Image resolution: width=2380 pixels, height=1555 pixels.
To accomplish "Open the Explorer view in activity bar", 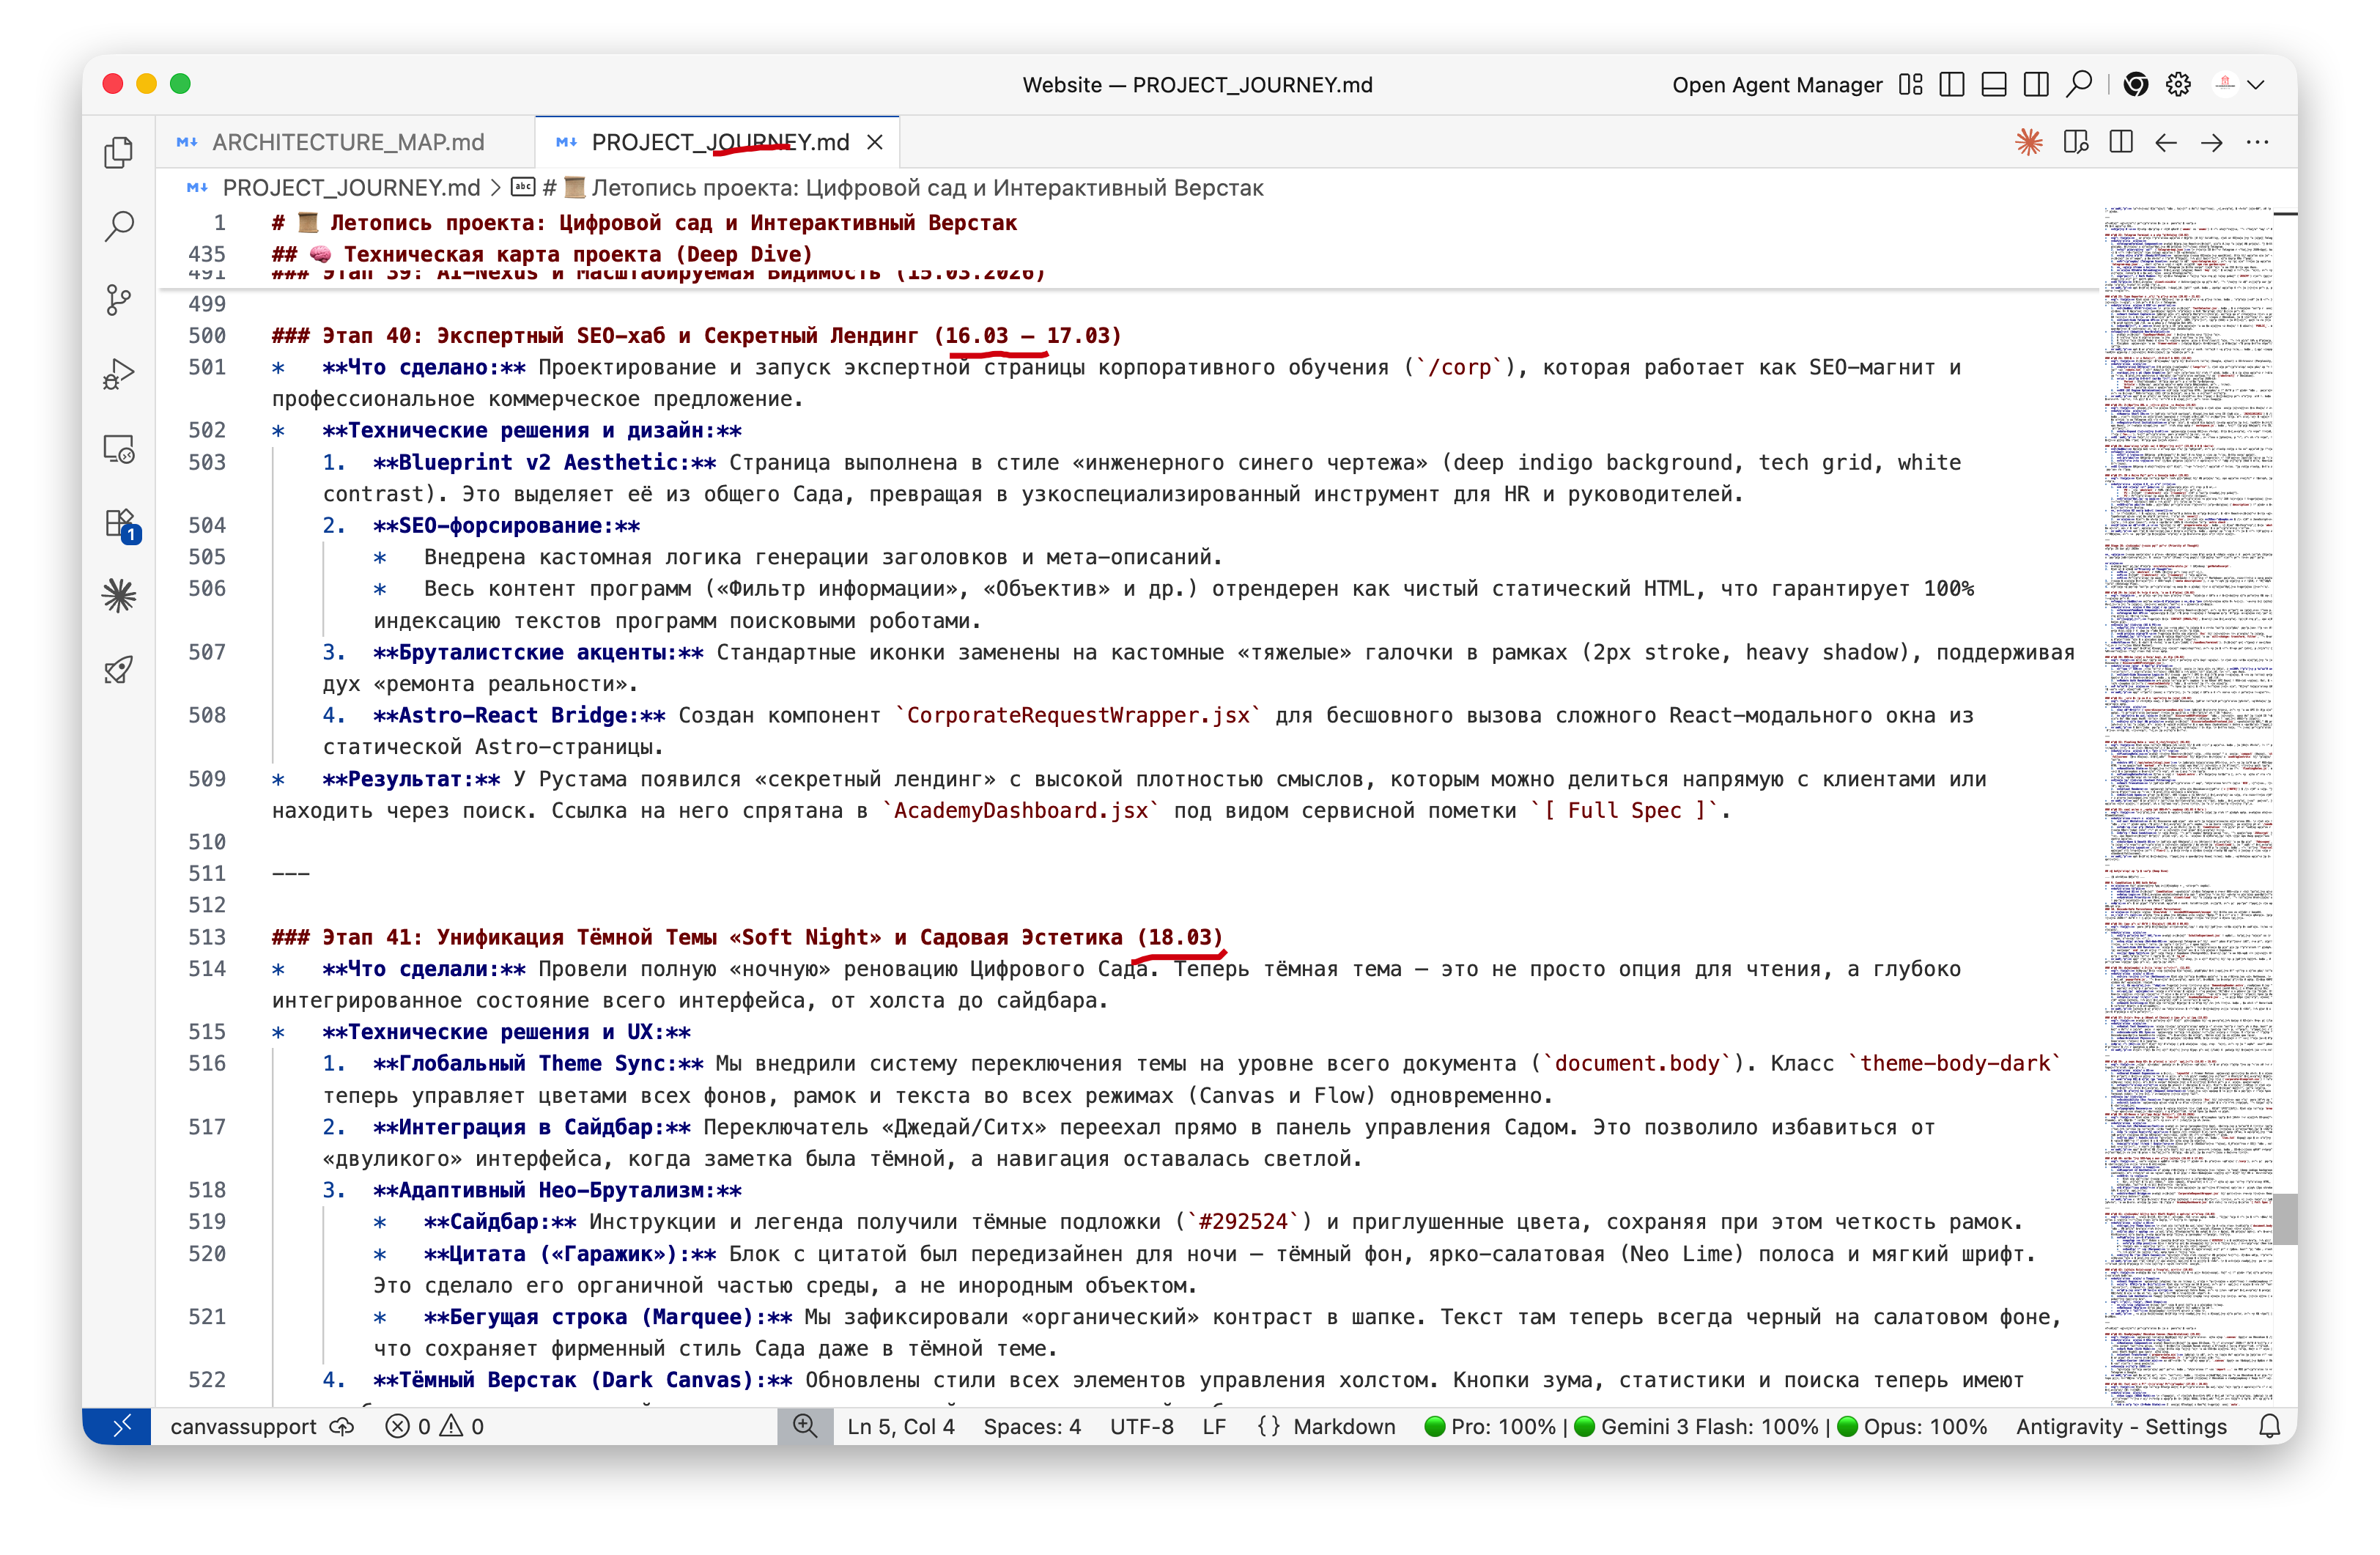I will coord(119,152).
